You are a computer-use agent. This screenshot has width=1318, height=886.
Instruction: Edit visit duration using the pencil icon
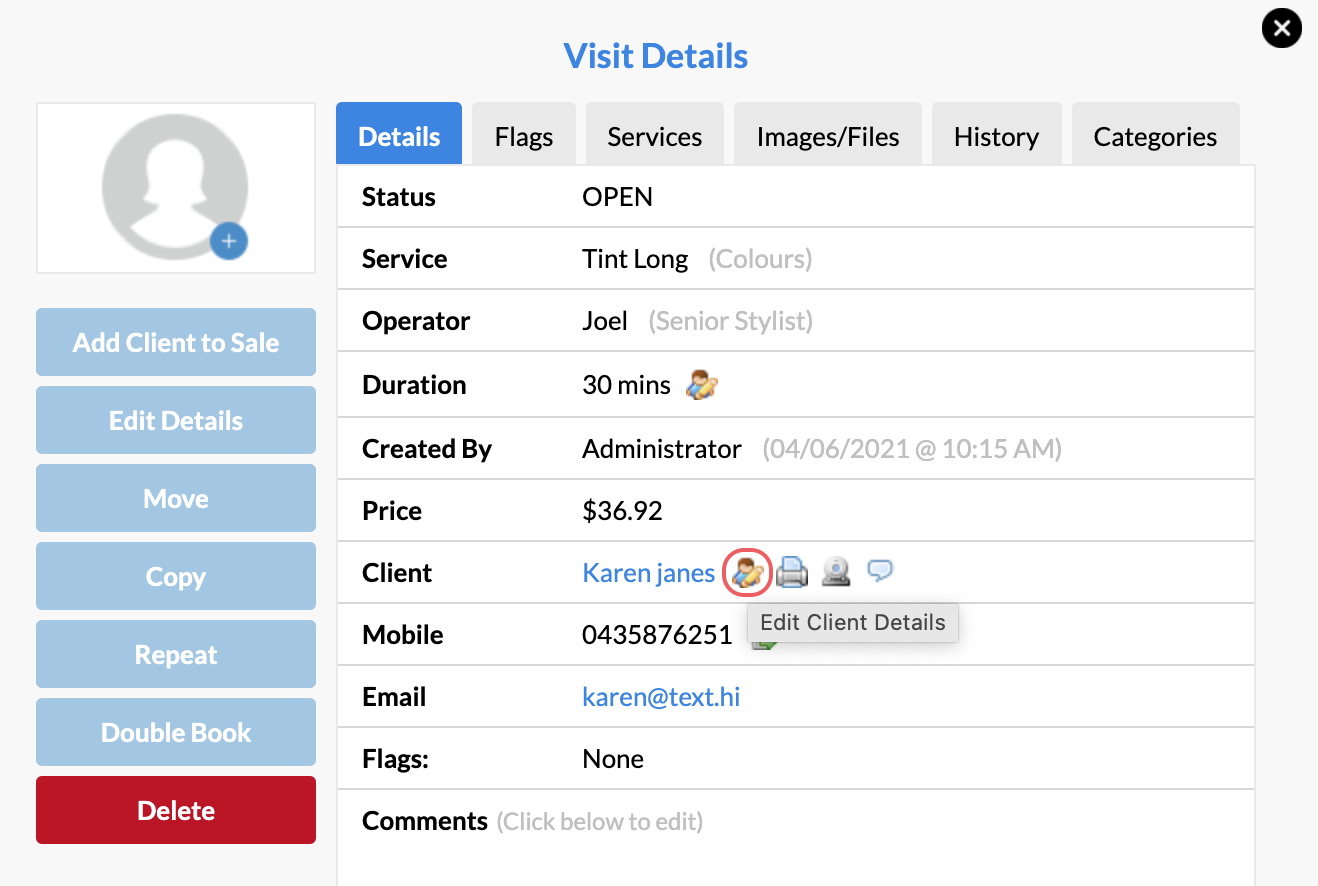[700, 384]
